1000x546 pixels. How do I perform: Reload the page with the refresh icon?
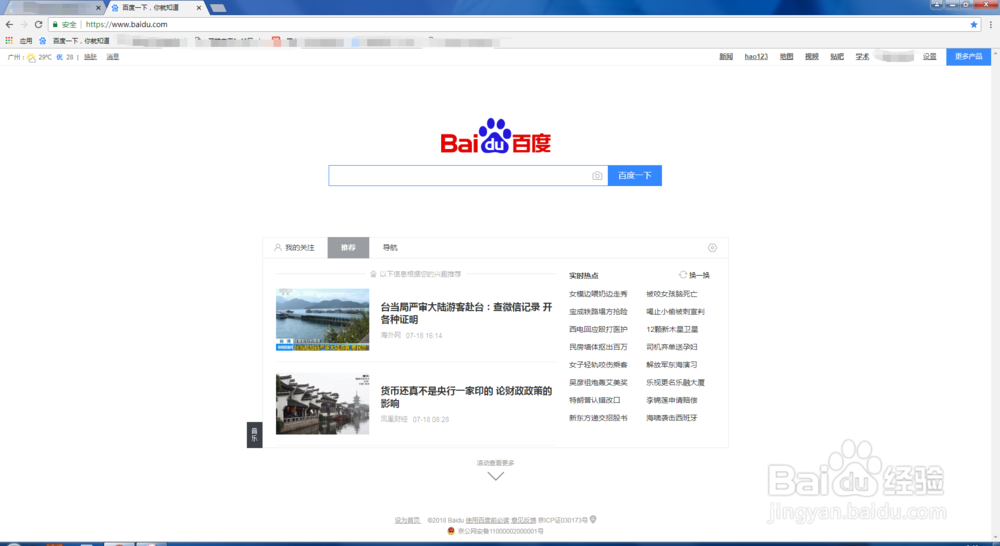click(38, 24)
